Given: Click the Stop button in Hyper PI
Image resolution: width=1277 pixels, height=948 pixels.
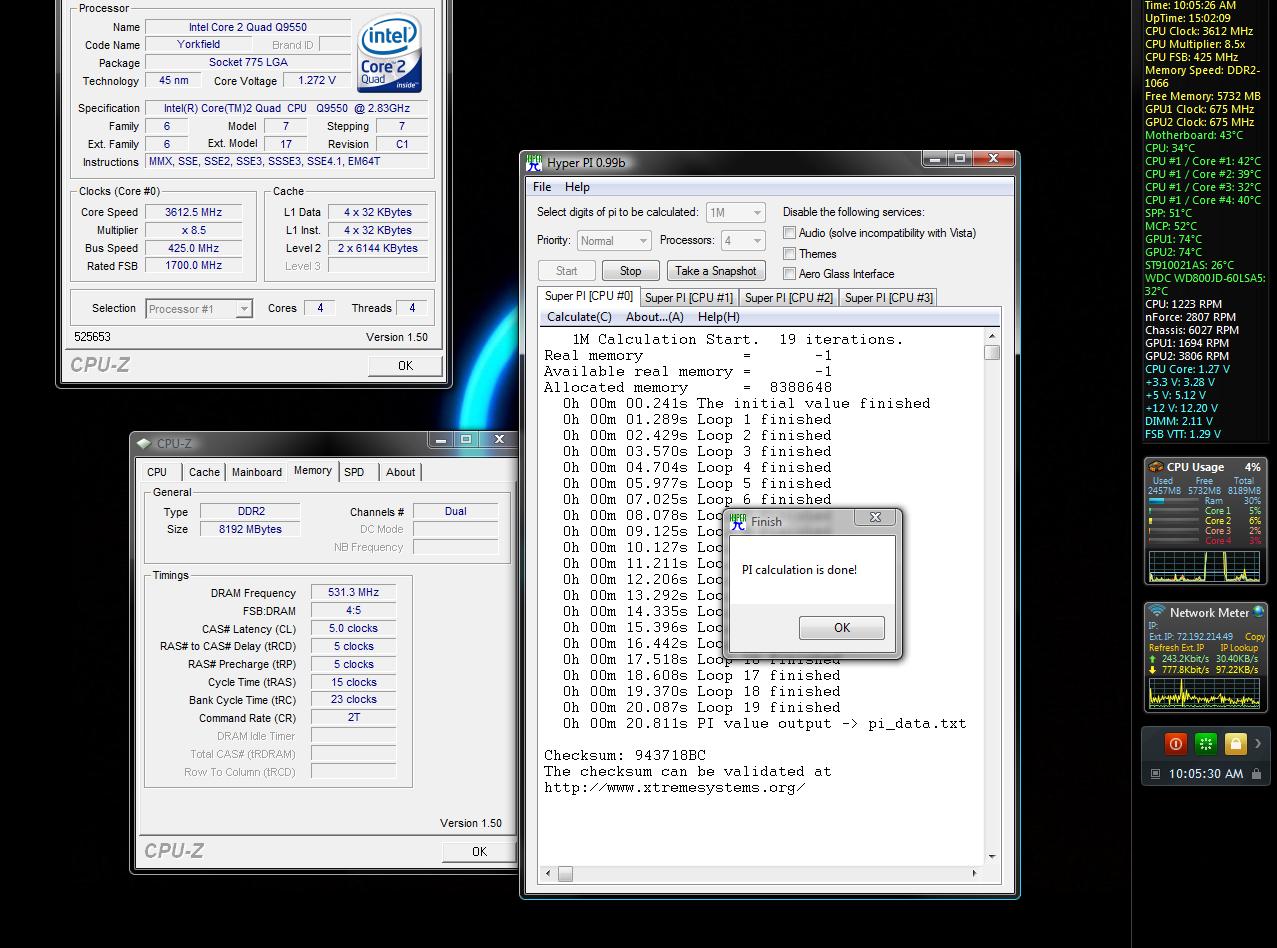Looking at the screenshot, I should click(630, 271).
